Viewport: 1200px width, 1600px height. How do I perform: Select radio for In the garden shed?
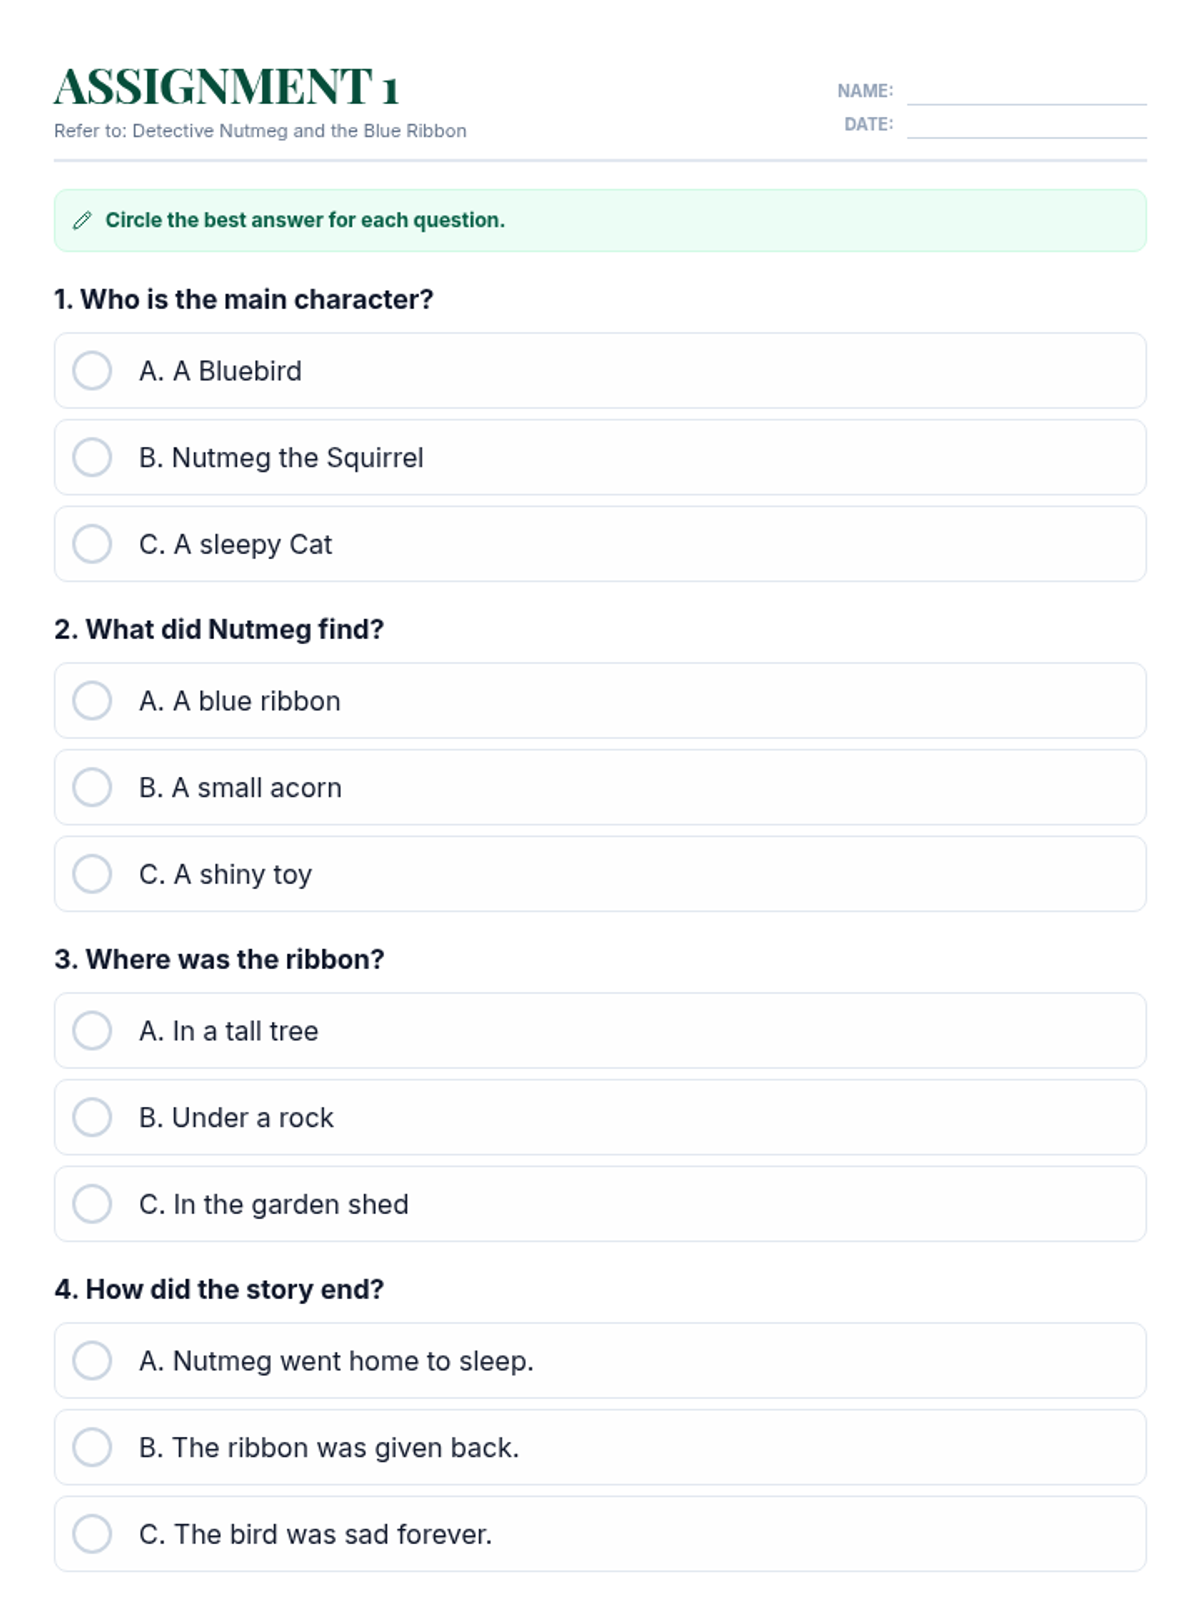(x=92, y=1204)
